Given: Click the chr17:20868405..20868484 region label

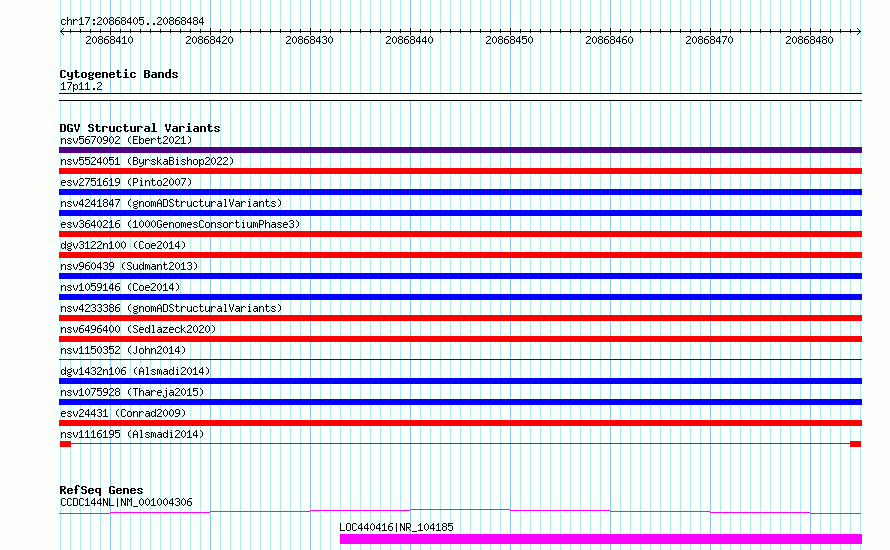Looking at the screenshot, I should (x=132, y=21).
